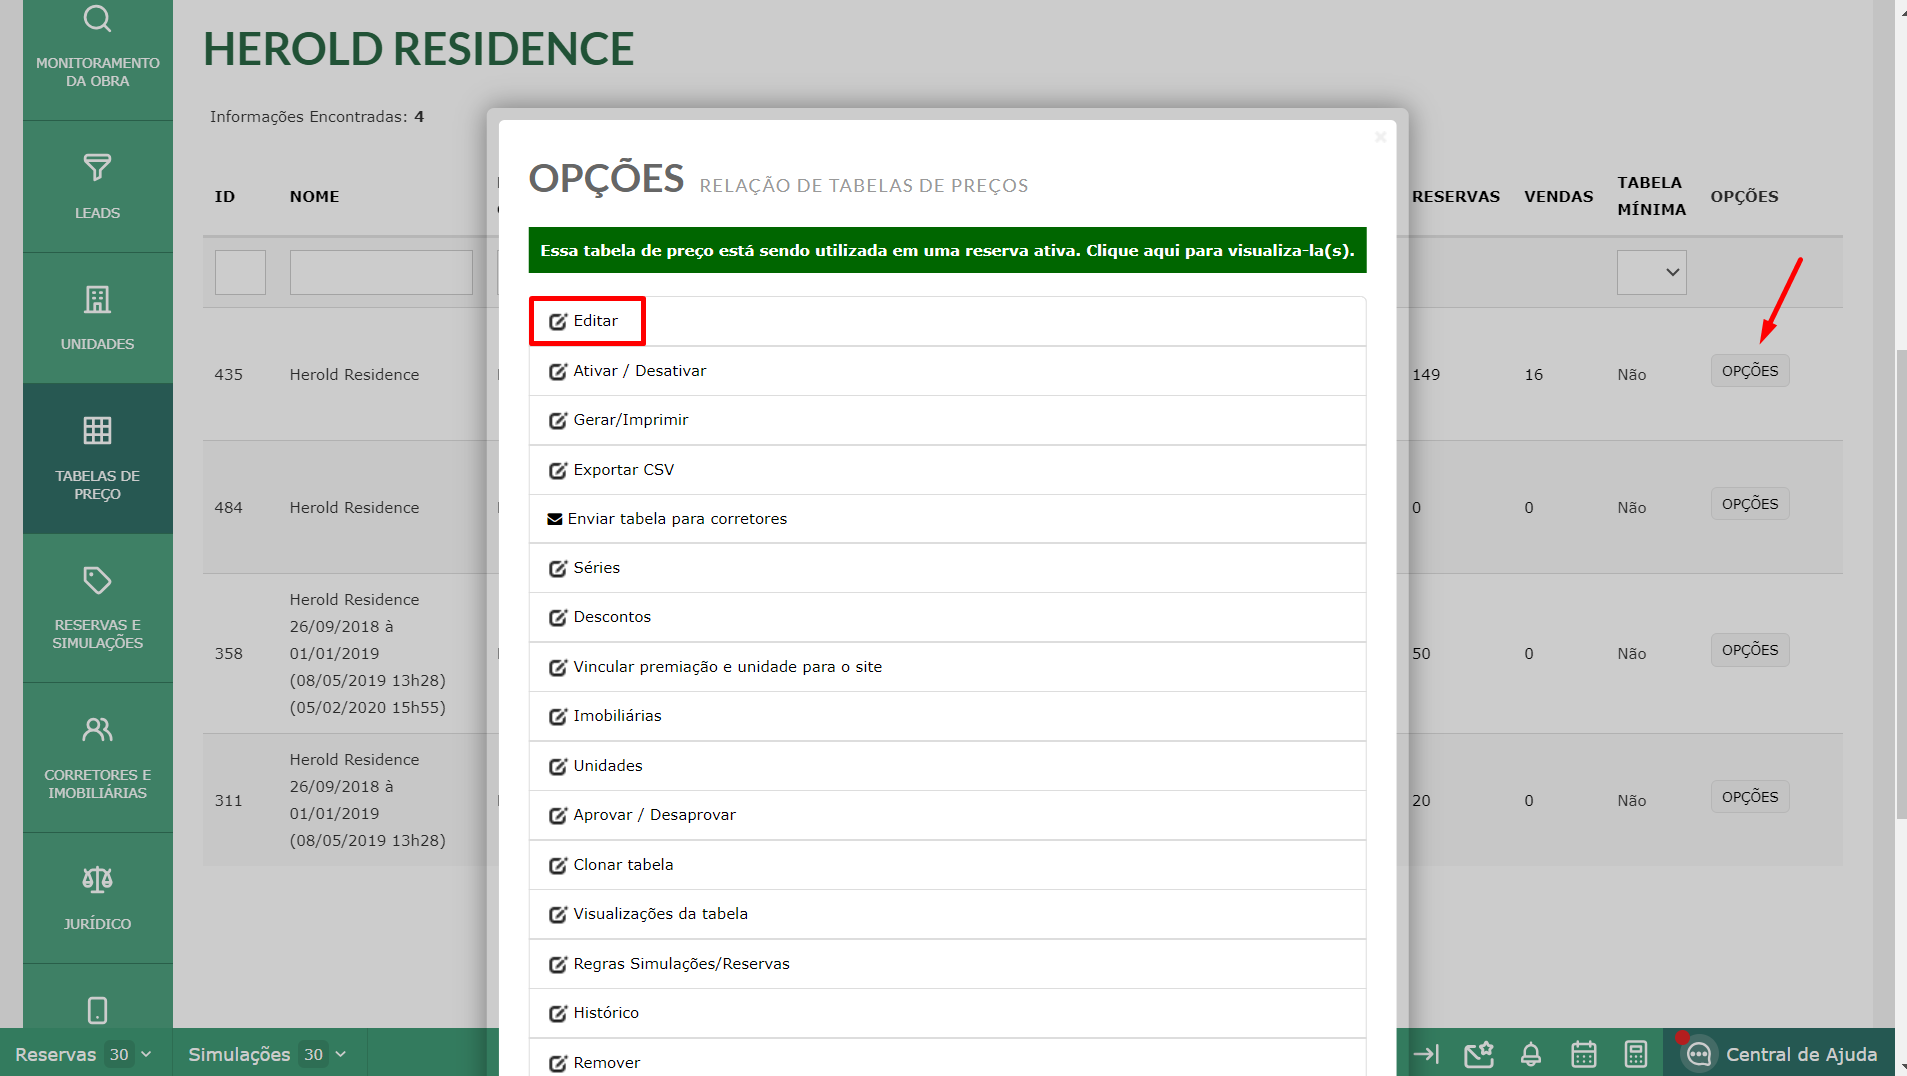Click vendas value 16
This screenshot has height=1076, width=1907.
(1533, 375)
